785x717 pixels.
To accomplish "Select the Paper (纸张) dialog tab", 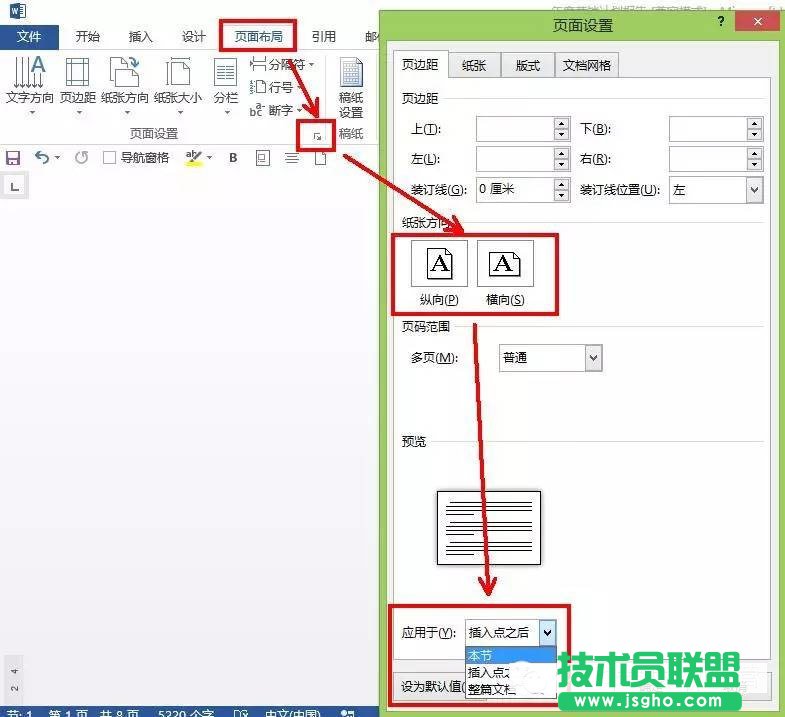I will 474,66.
